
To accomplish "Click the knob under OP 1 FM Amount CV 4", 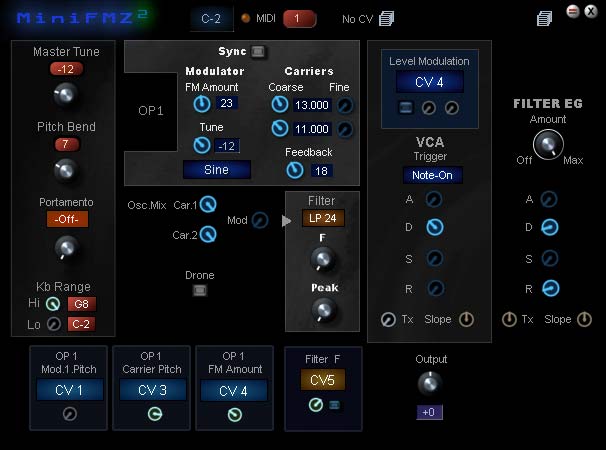I will point(235,415).
